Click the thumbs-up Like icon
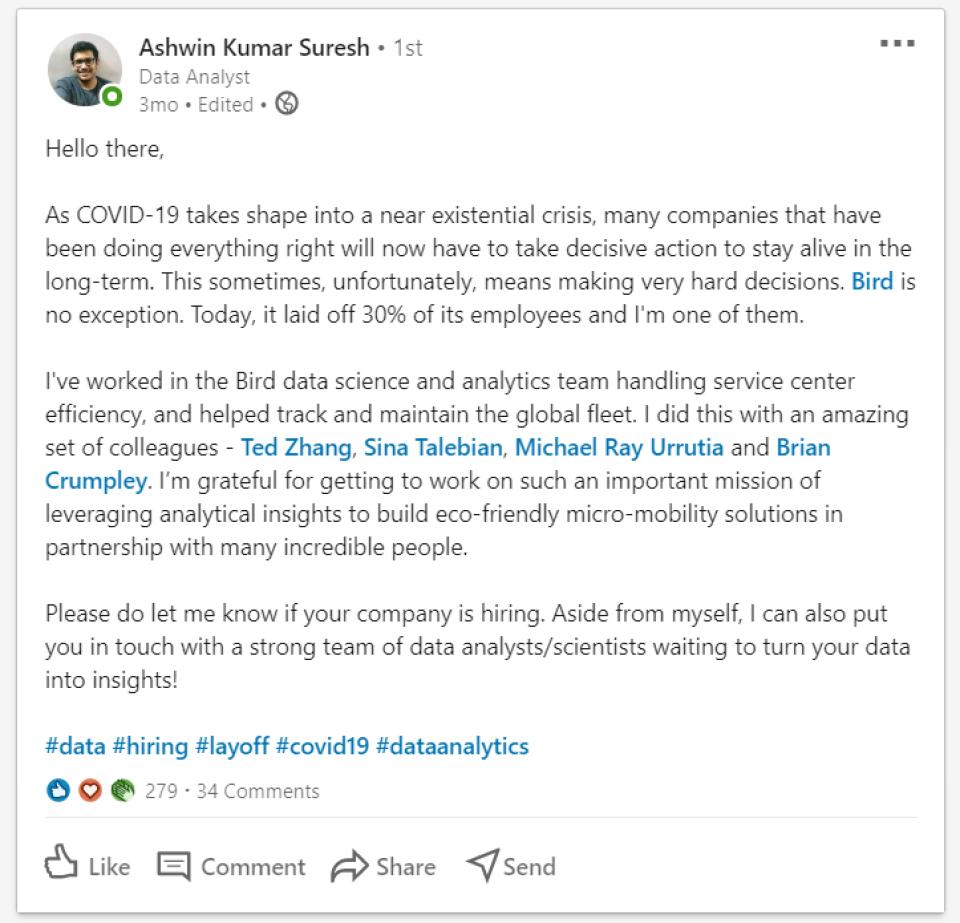This screenshot has width=960, height=923. click(x=63, y=864)
